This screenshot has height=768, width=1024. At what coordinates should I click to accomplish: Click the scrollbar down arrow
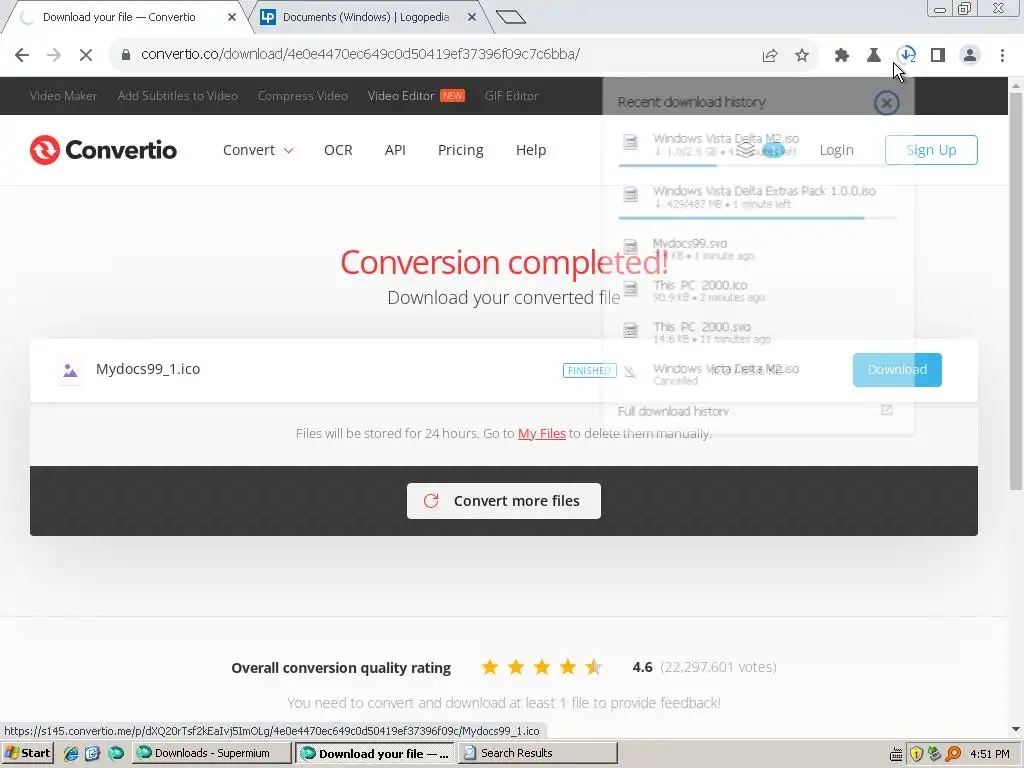point(1016,729)
